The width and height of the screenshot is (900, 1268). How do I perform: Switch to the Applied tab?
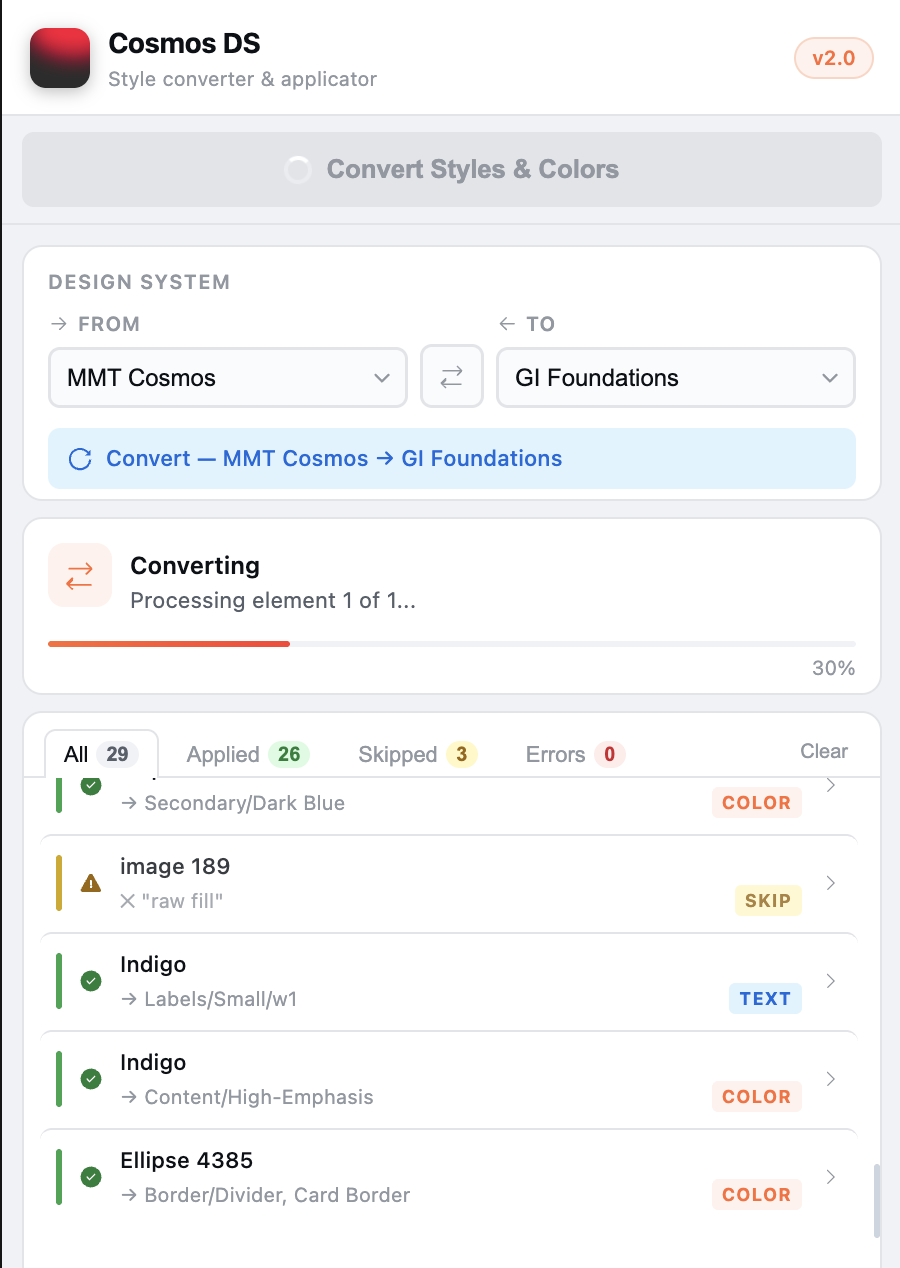(x=248, y=754)
